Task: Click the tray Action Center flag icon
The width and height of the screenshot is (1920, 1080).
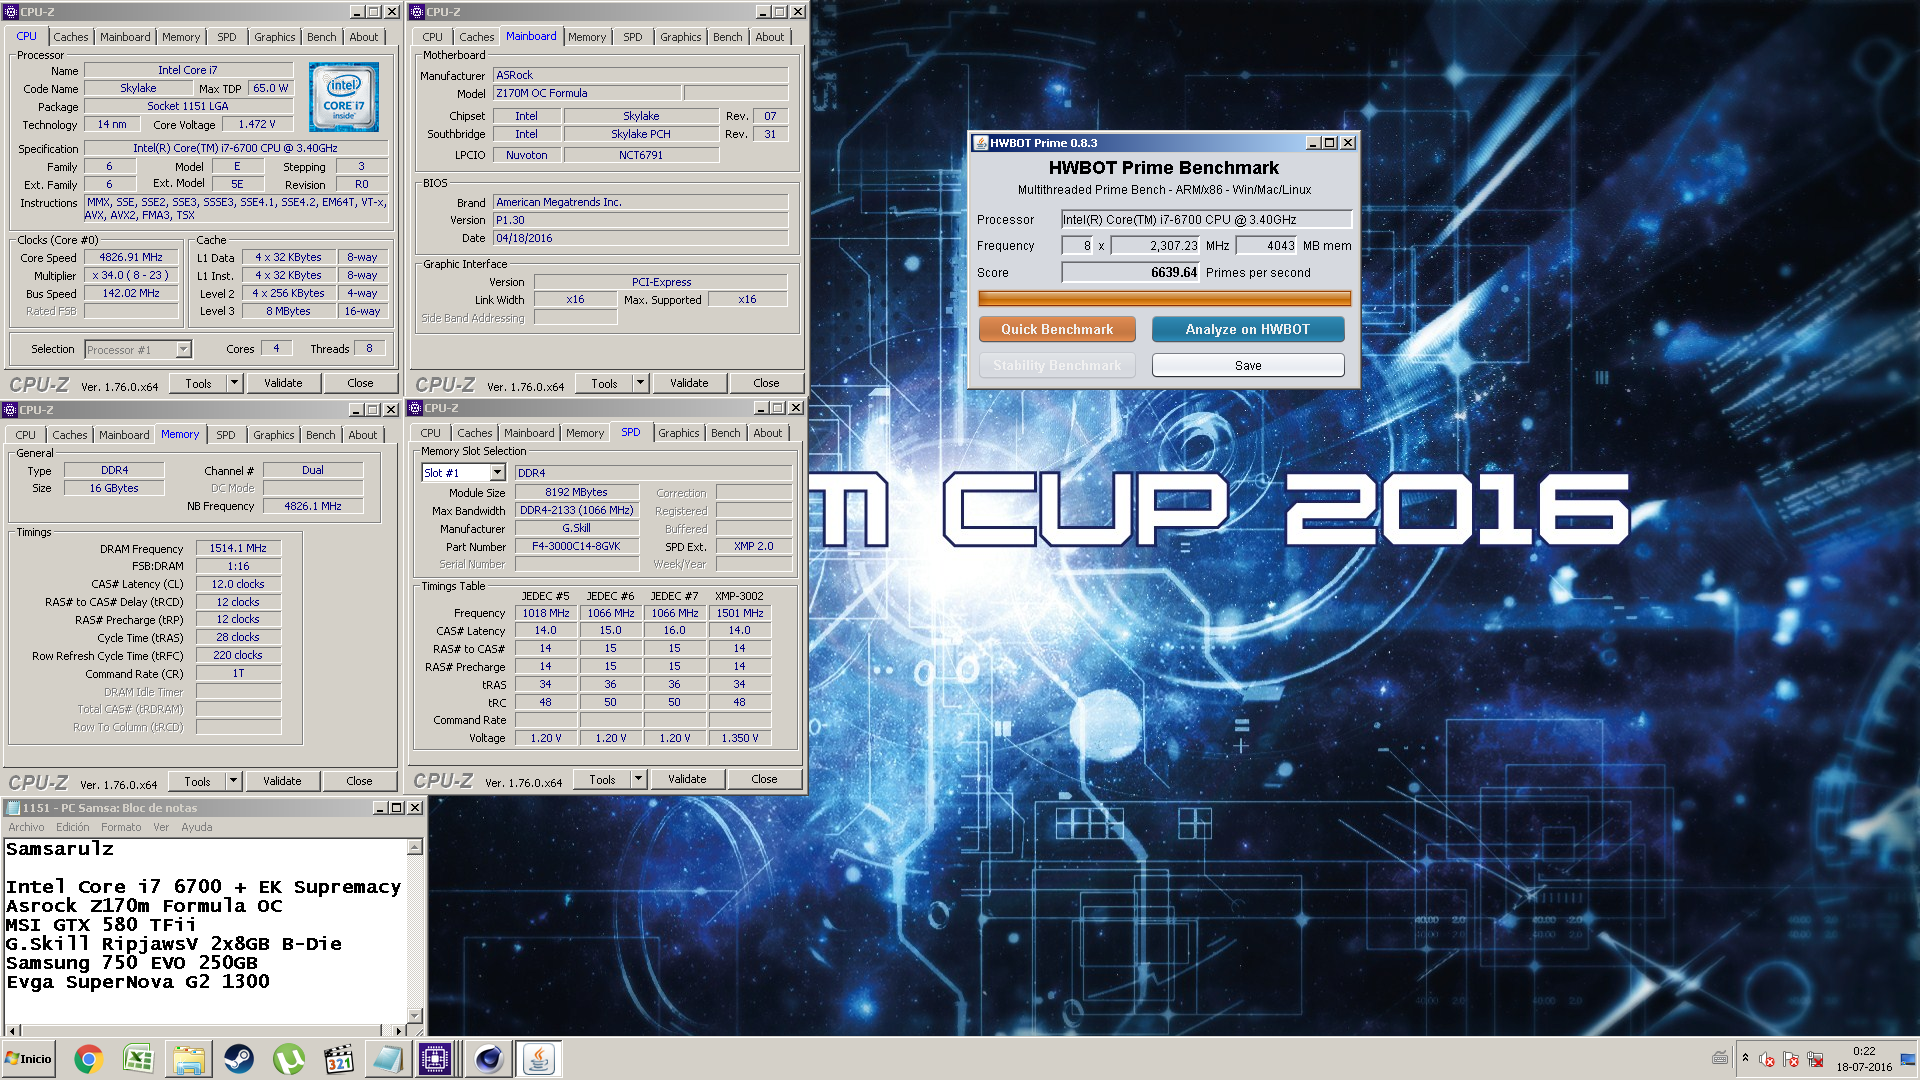Action: point(1791,1059)
